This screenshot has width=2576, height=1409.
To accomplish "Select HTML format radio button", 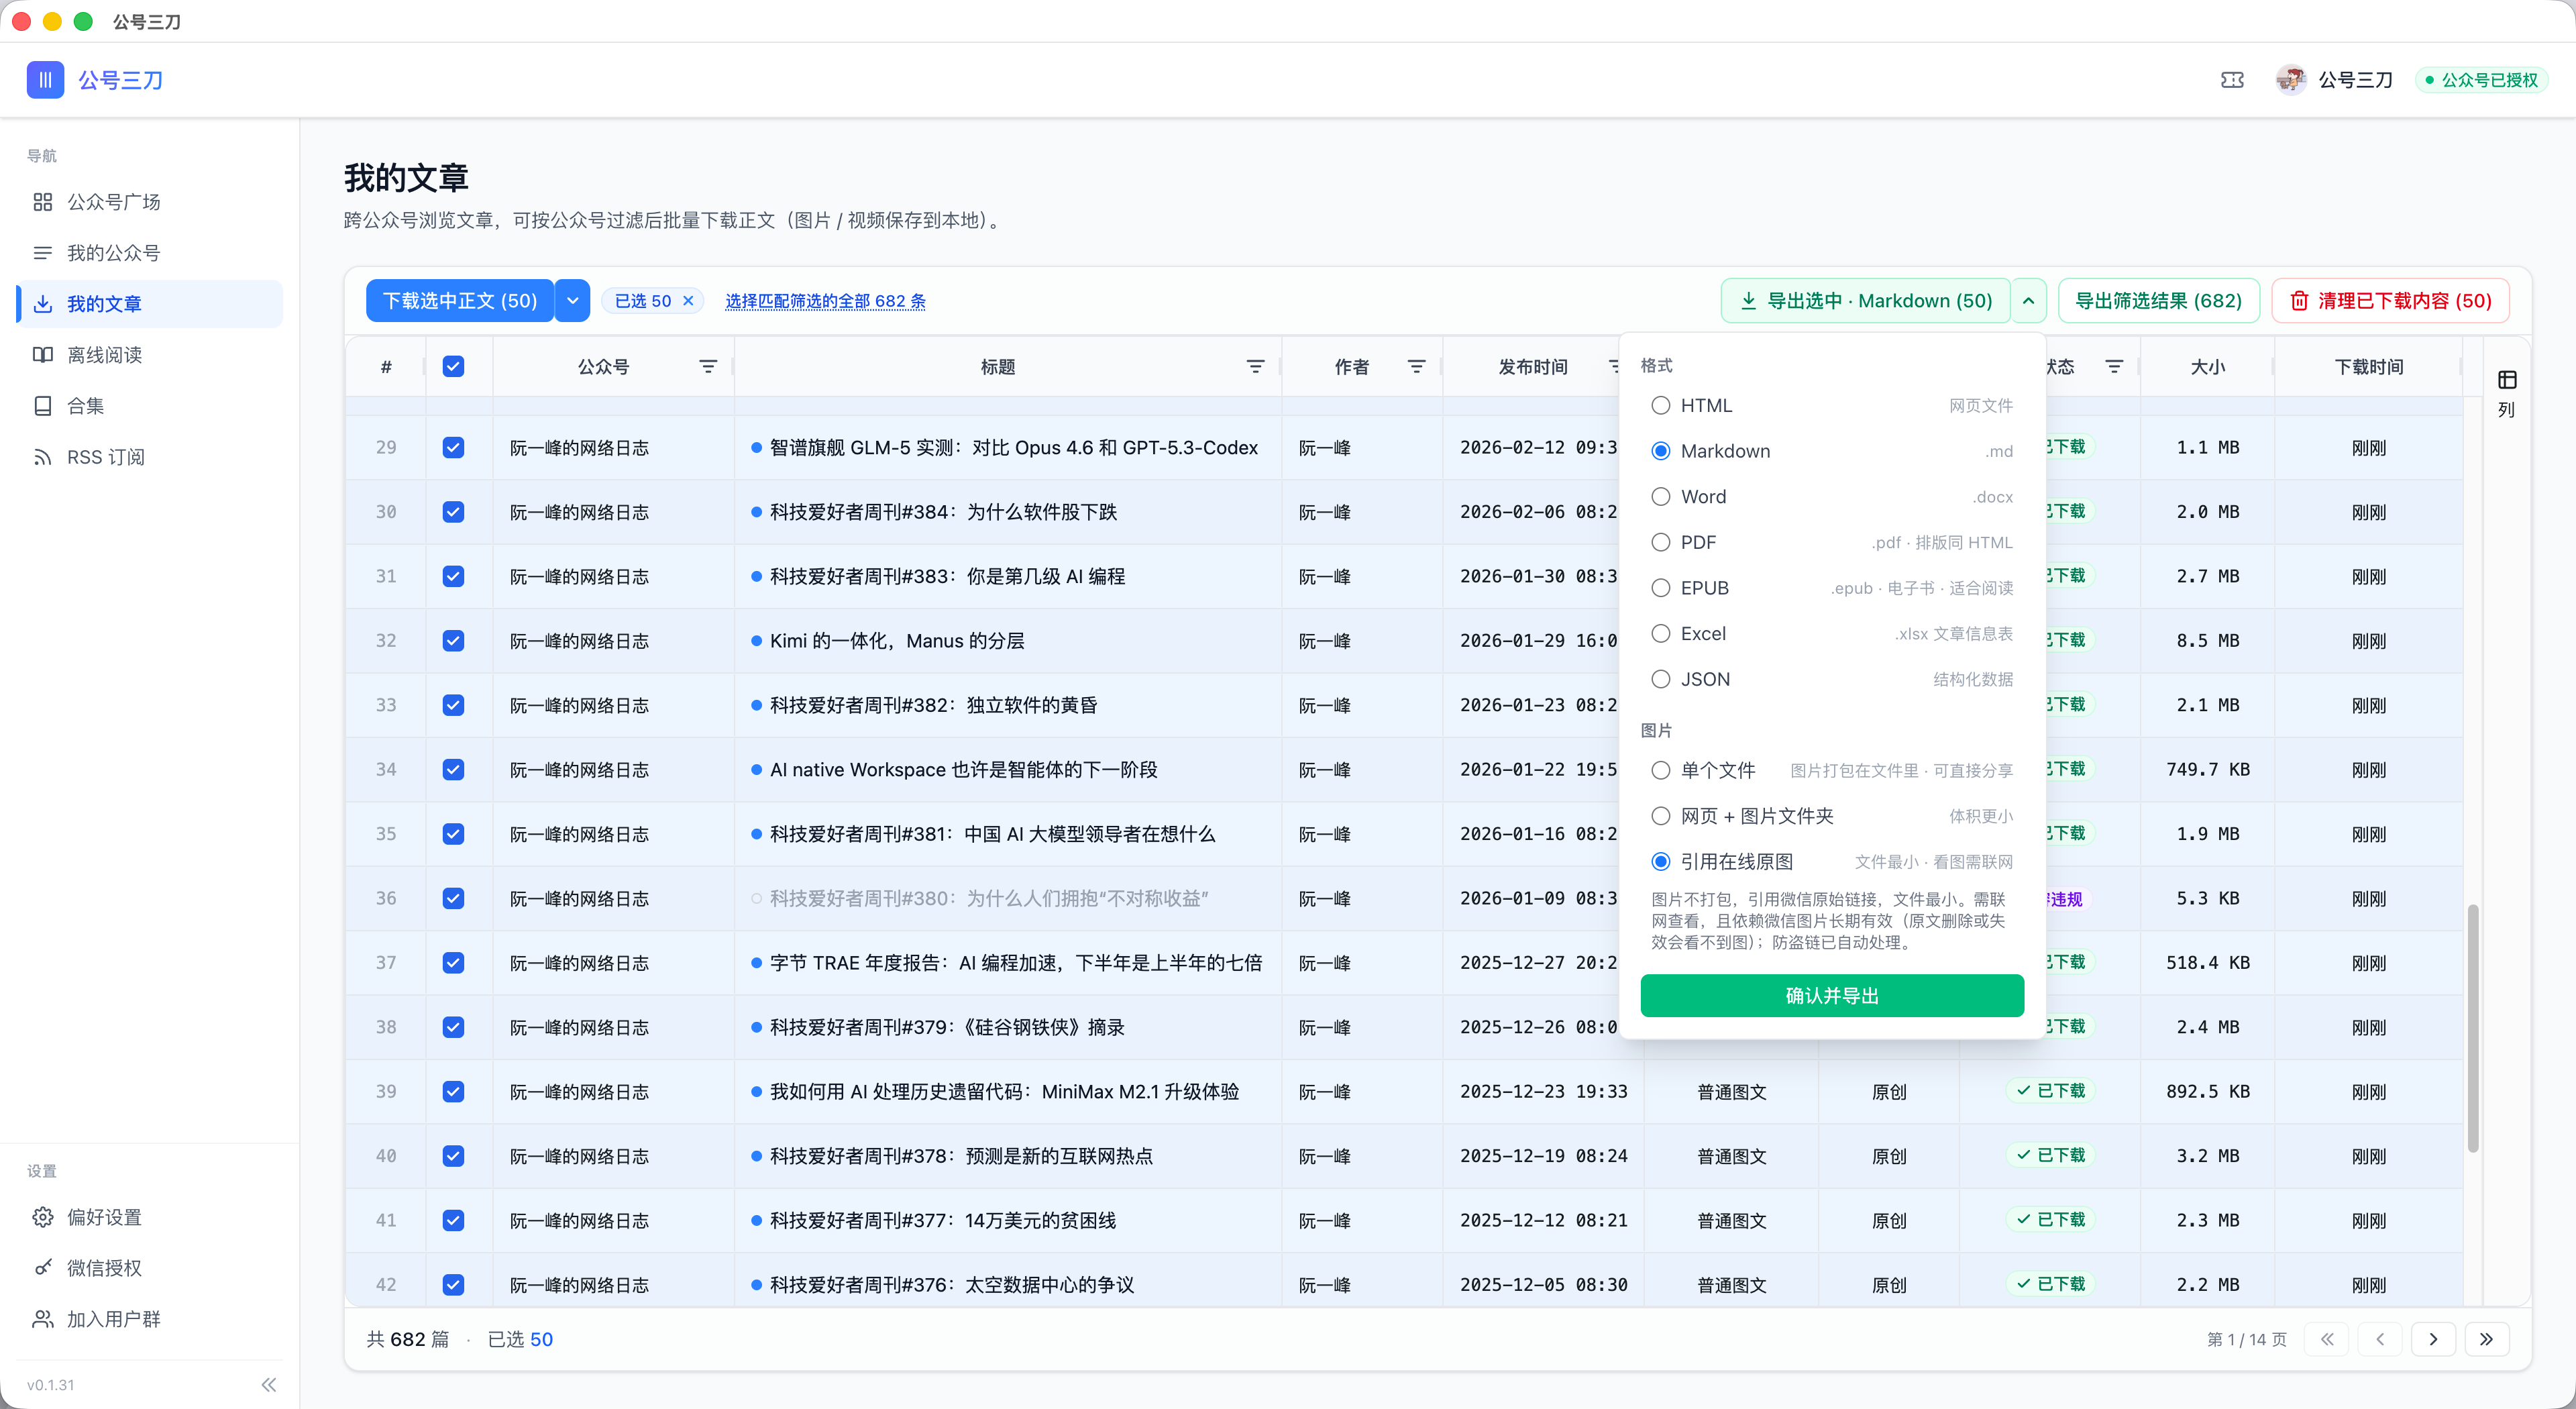I will click(x=1661, y=406).
